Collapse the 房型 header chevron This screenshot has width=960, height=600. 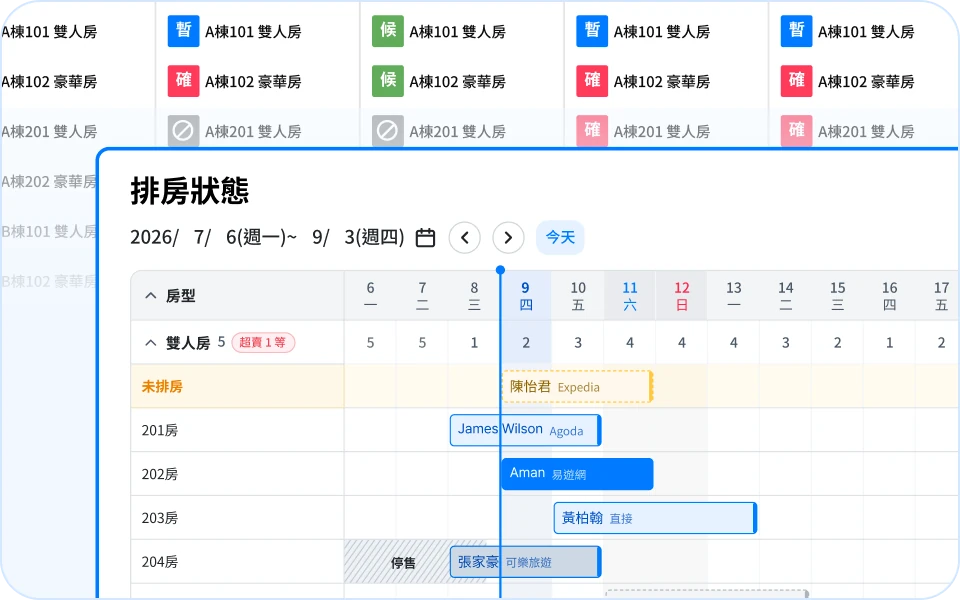[151, 296]
